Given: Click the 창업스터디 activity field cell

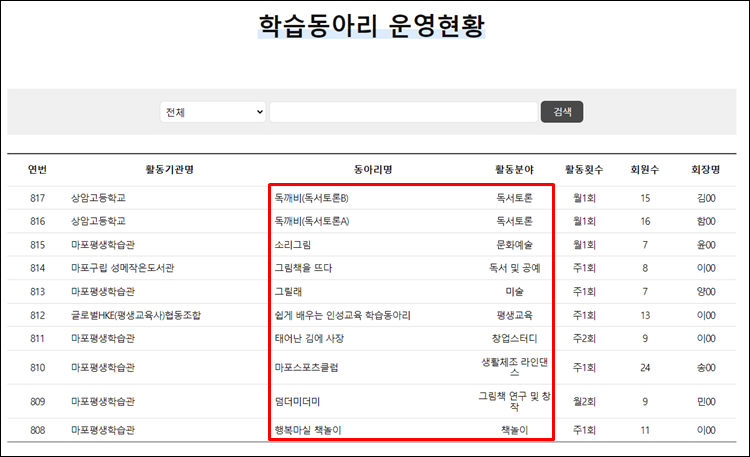Looking at the screenshot, I should pos(514,338).
